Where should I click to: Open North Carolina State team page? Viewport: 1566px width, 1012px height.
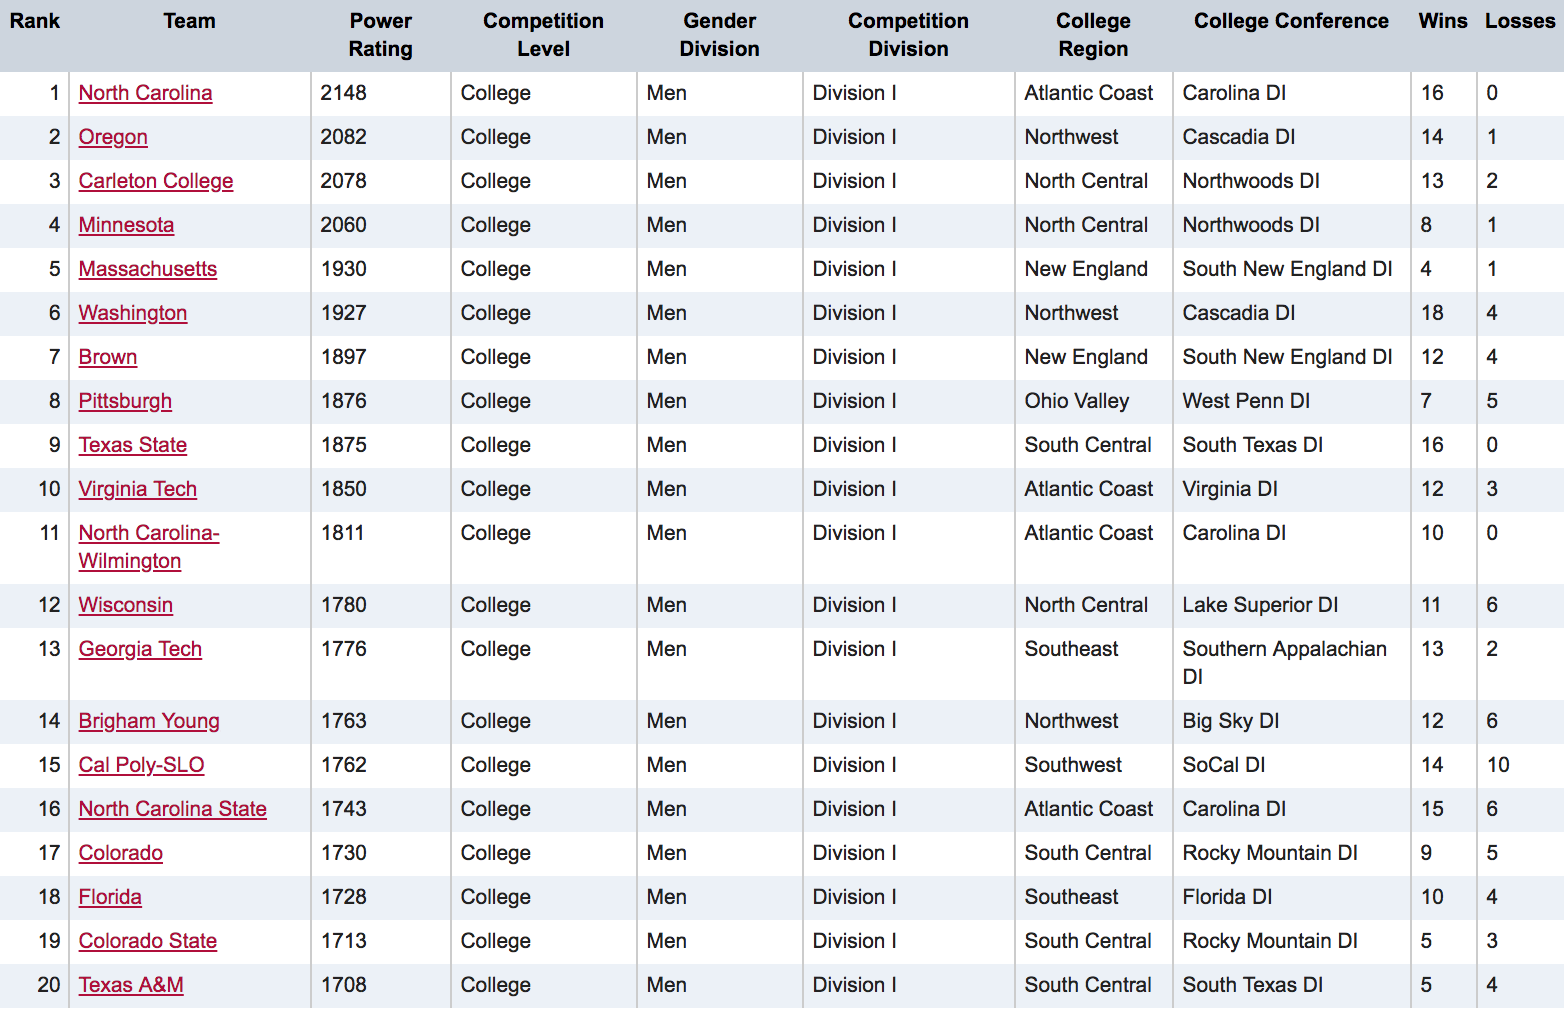[173, 809]
